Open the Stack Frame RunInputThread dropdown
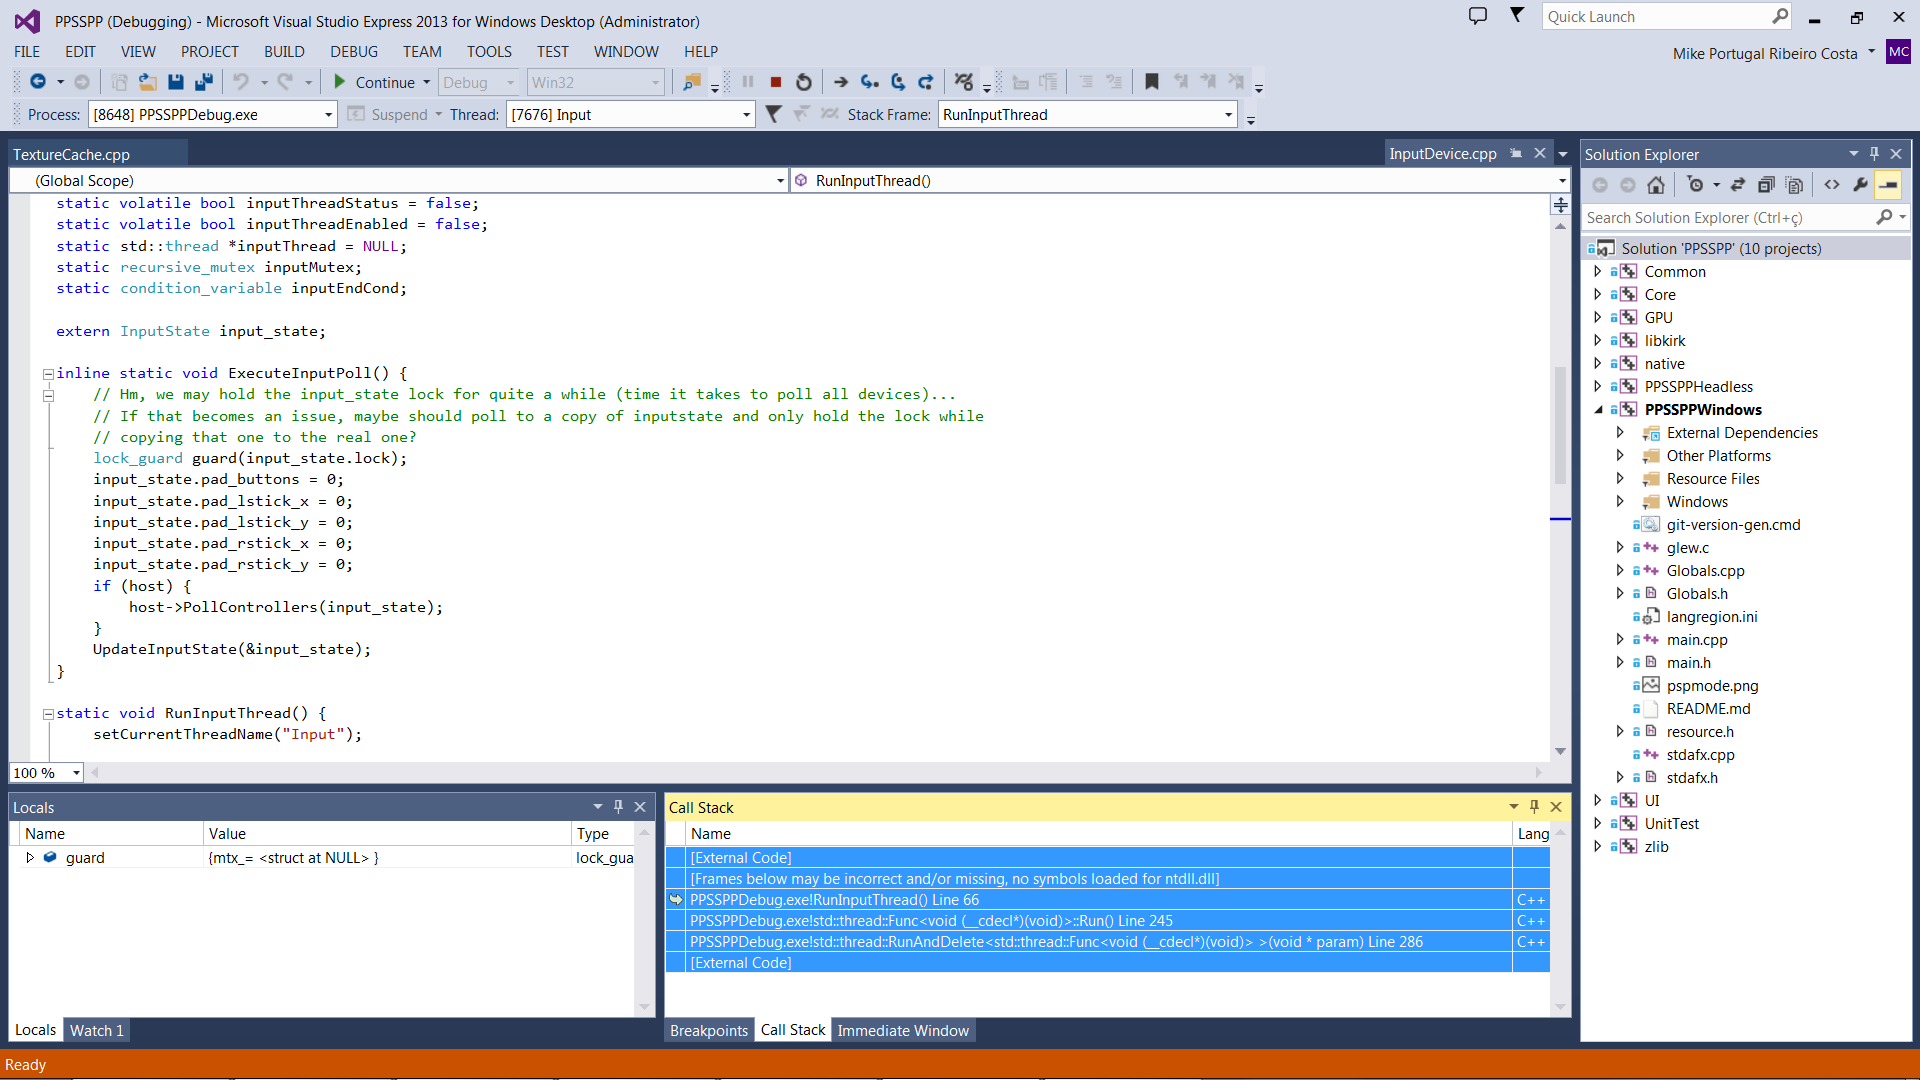This screenshot has height=1080, width=1920. click(1228, 115)
